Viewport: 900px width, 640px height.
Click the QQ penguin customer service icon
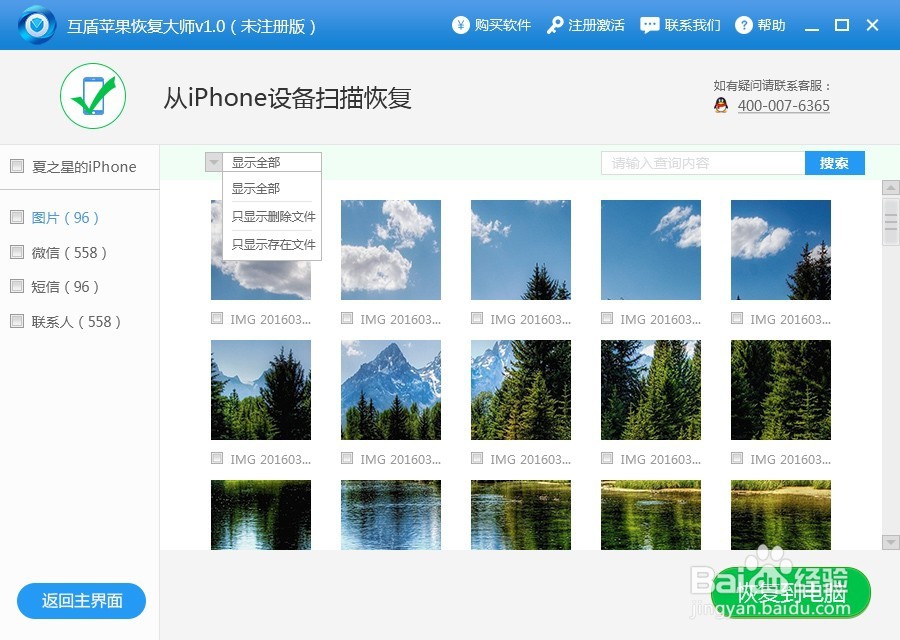click(721, 105)
